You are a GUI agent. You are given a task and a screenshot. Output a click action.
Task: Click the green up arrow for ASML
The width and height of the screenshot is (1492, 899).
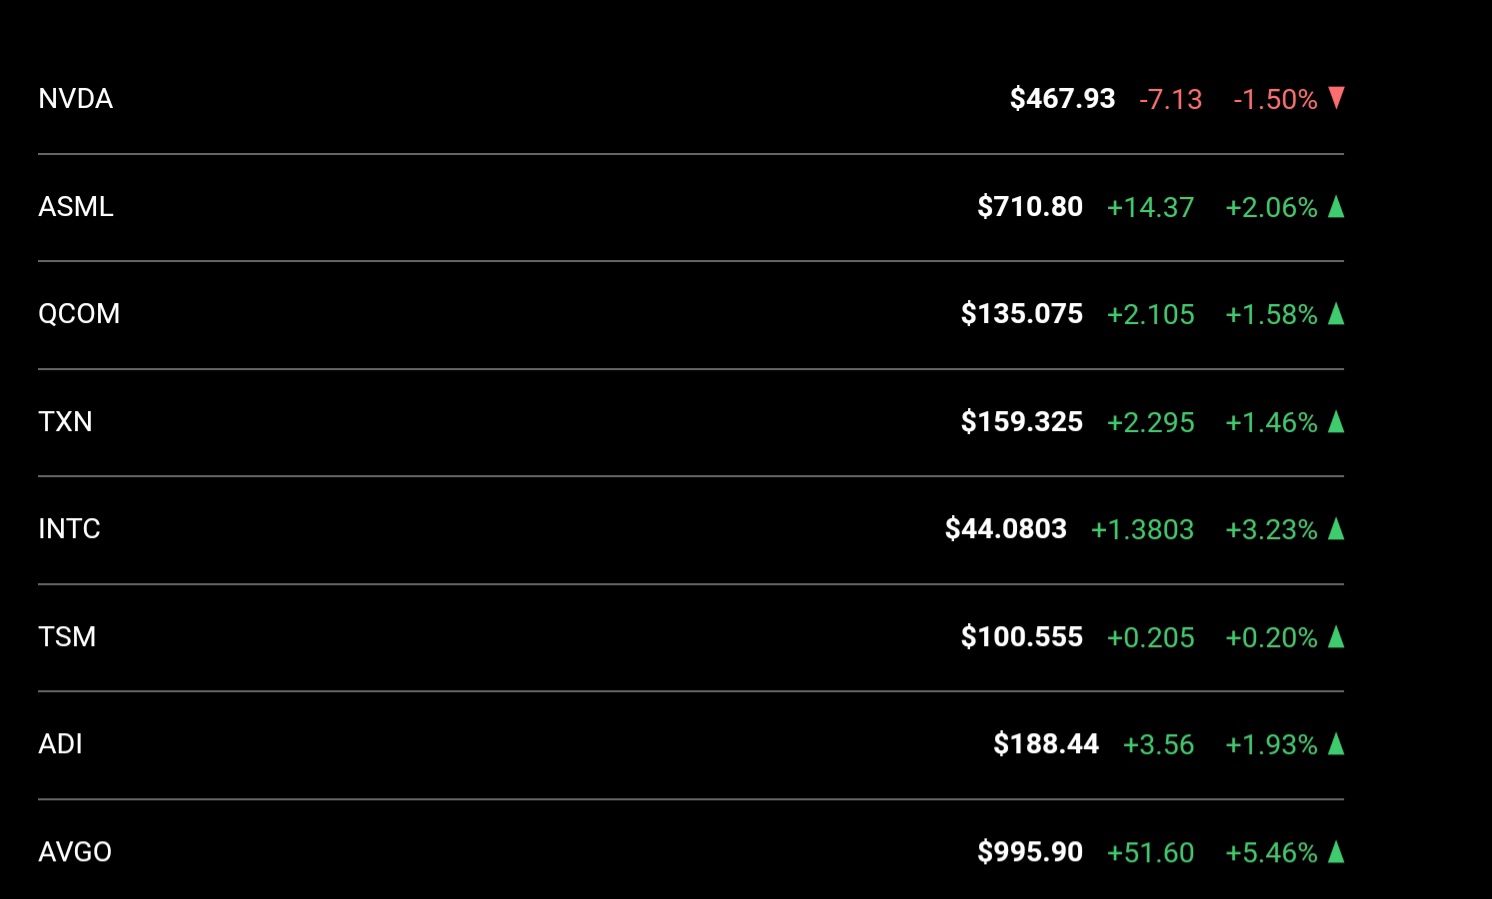[1336, 206]
